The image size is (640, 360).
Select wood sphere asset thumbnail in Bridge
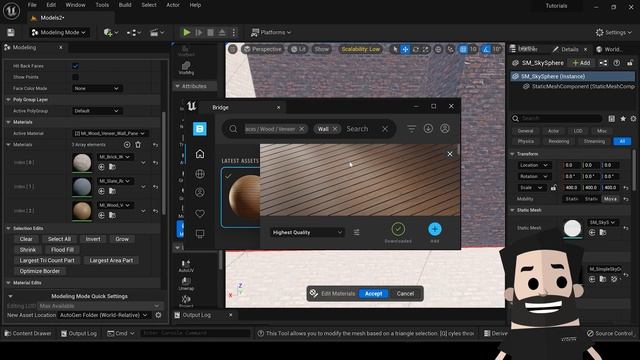click(x=241, y=198)
